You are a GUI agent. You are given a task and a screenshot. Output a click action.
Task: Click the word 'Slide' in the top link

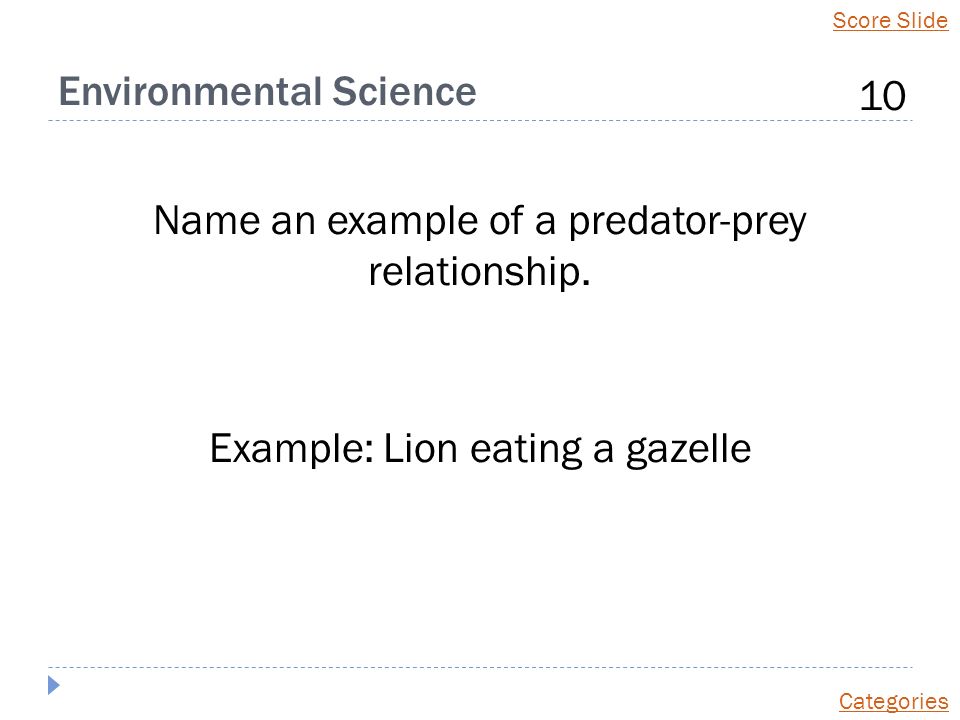923,20
